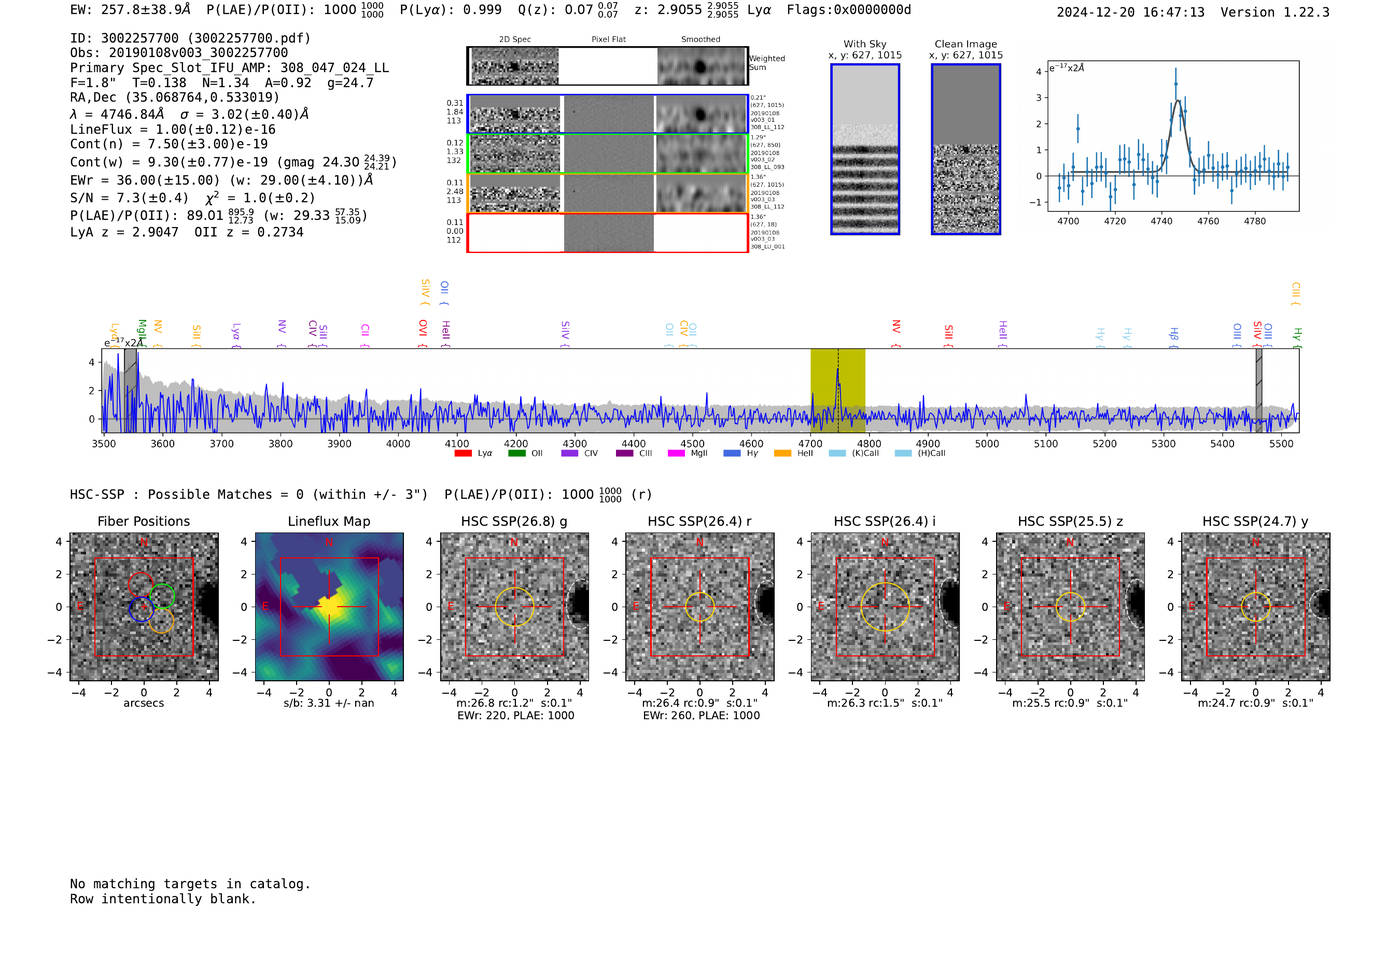Select the HSC SSP(26.4) i cutout
The width and height of the screenshot is (1400, 953).
885,607
